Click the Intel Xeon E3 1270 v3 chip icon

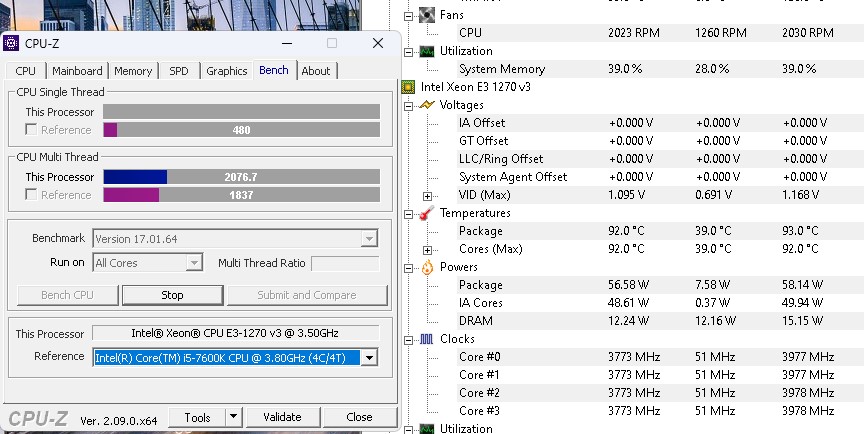tap(408, 86)
